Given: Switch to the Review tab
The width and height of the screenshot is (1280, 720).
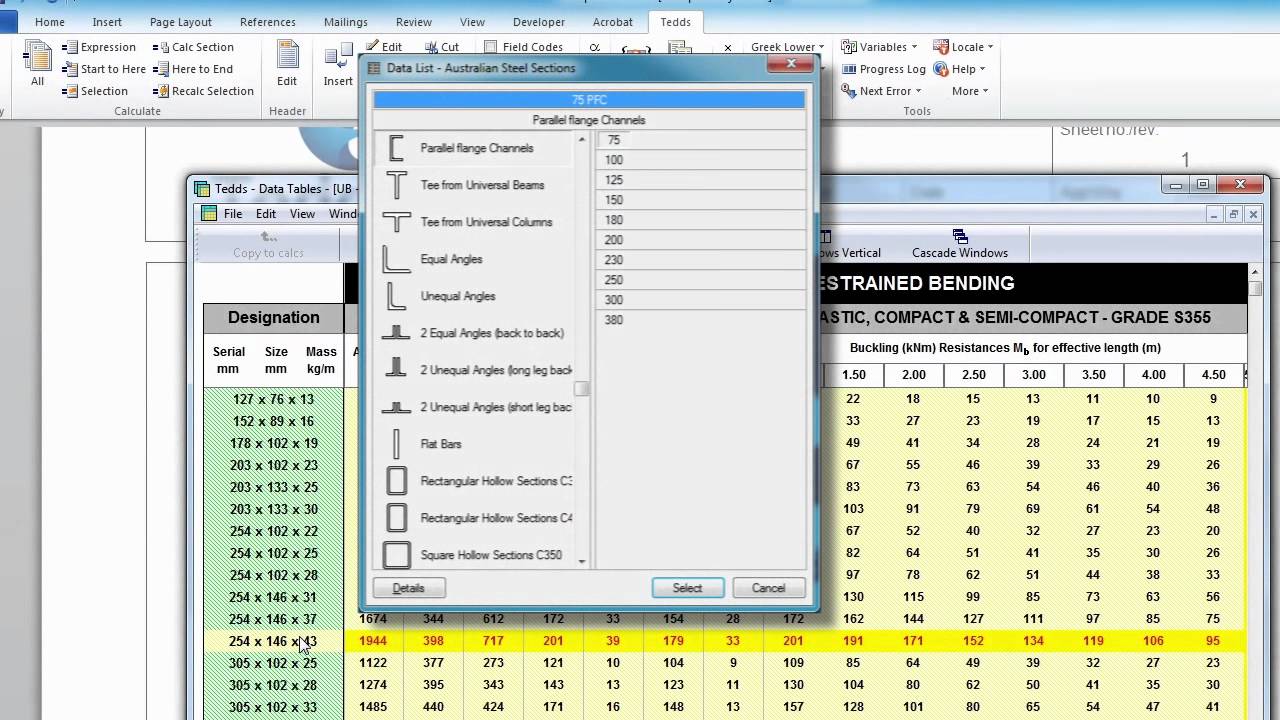Looking at the screenshot, I should click(x=414, y=22).
